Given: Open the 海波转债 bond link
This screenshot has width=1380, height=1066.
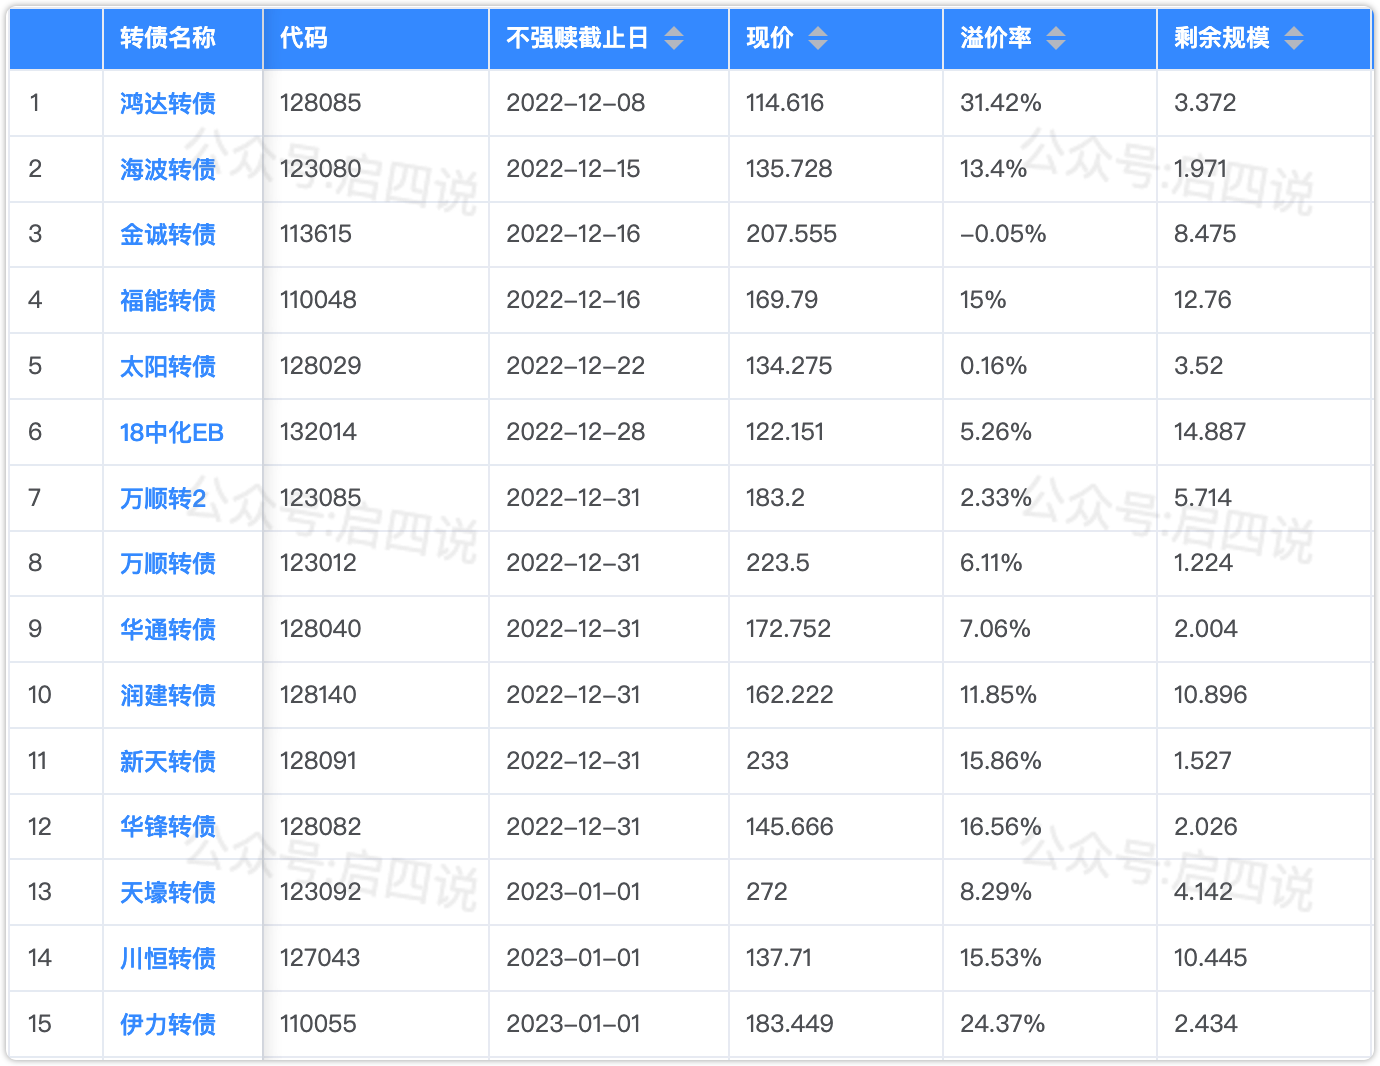Looking at the screenshot, I should [168, 169].
